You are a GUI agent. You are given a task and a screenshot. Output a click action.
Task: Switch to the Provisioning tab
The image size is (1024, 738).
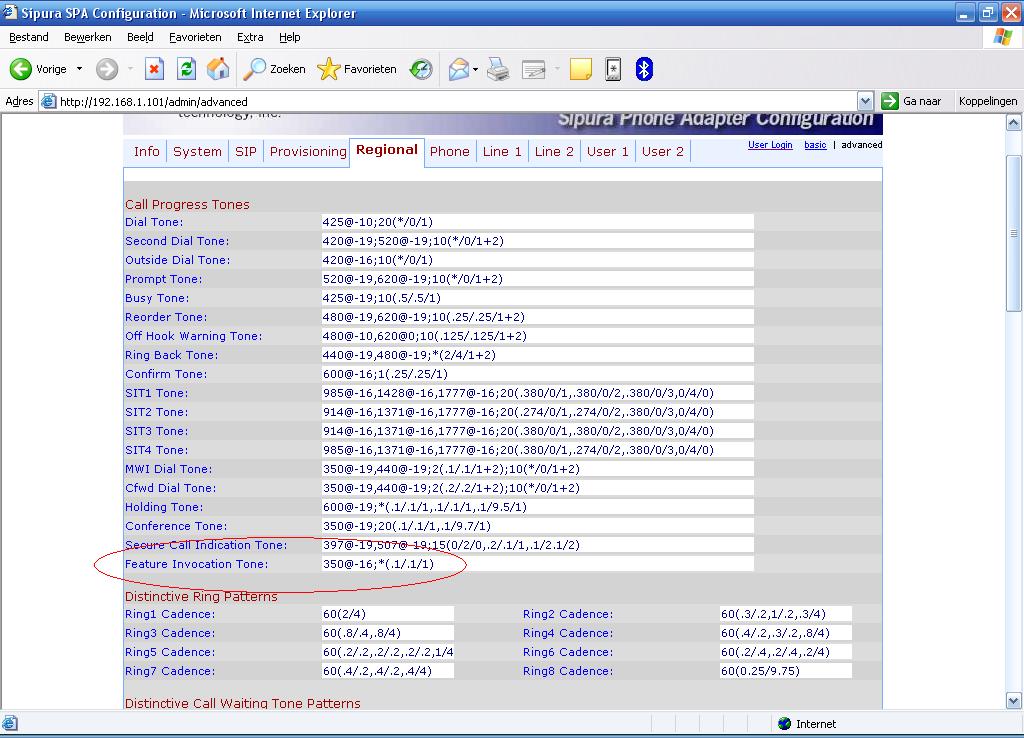point(308,152)
